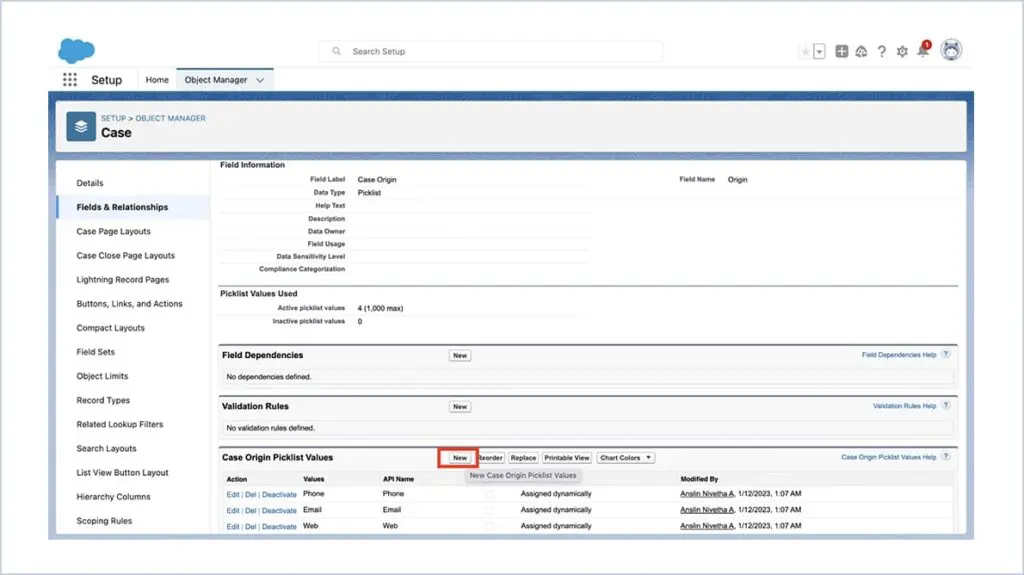Open Details in the sidebar
This screenshot has height=575, width=1024.
(89, 183)
